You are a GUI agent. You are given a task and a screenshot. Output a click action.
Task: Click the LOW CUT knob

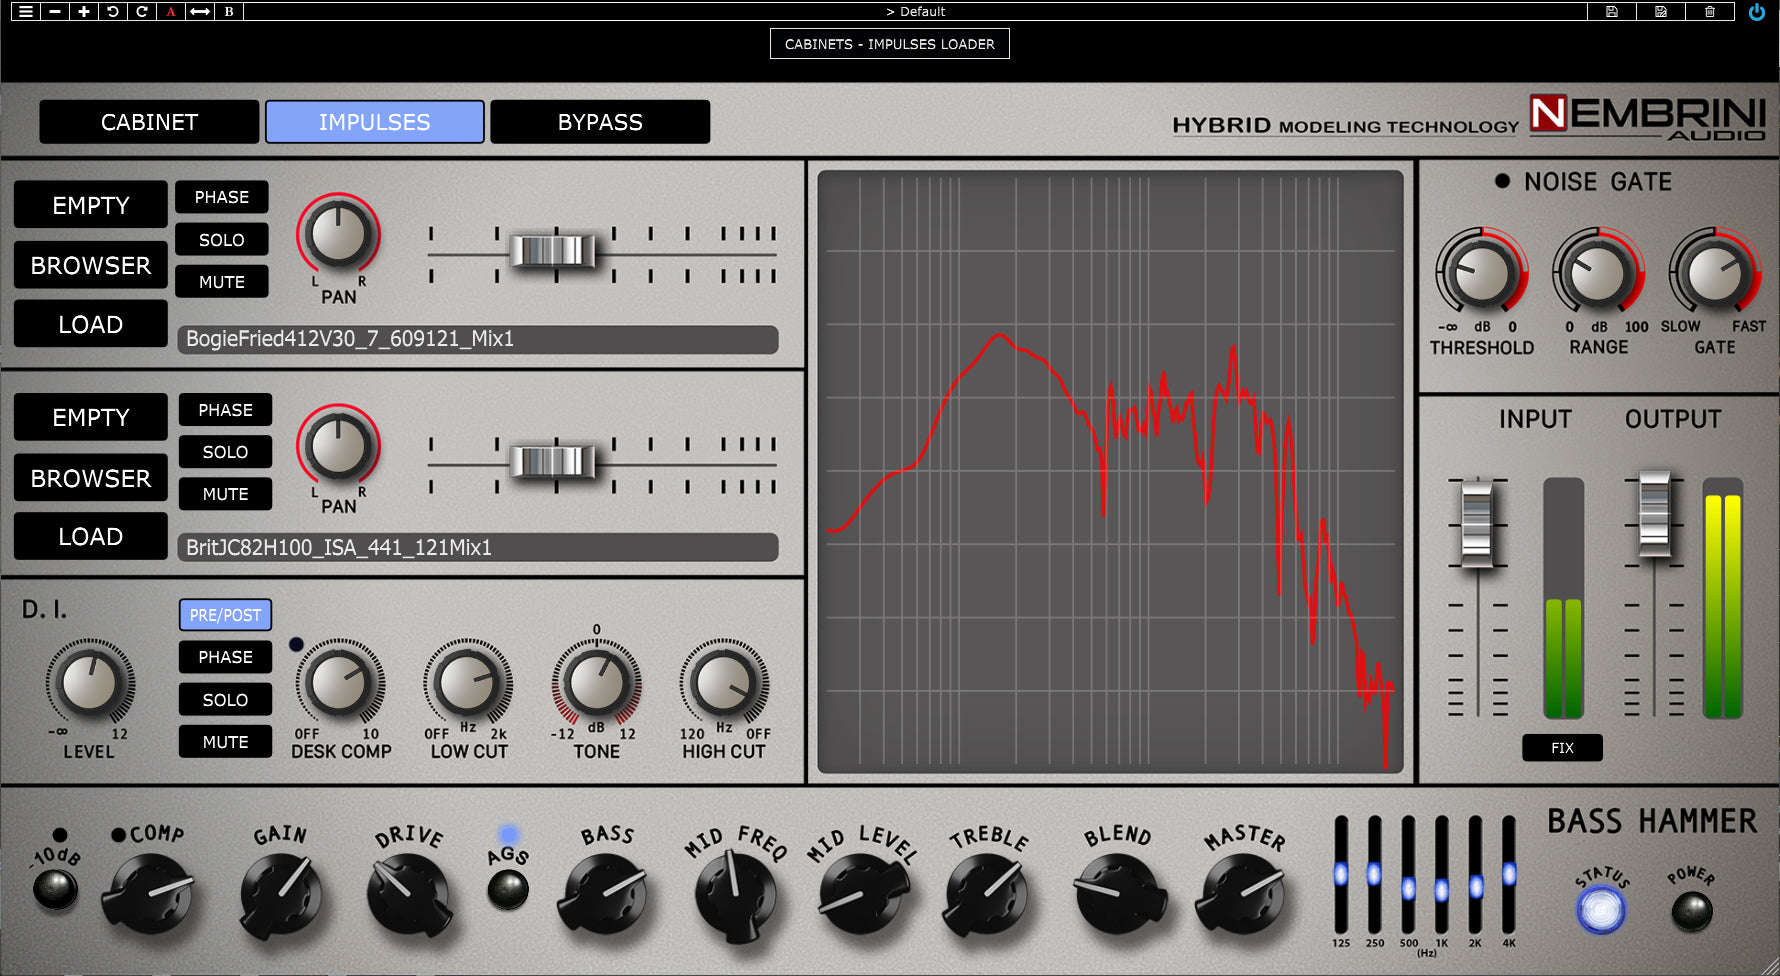(x=468, y=683)
